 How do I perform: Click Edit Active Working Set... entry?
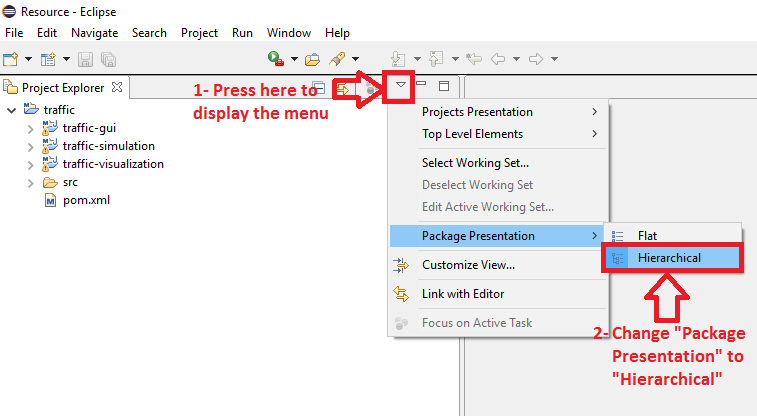click(x=498, y=207)
